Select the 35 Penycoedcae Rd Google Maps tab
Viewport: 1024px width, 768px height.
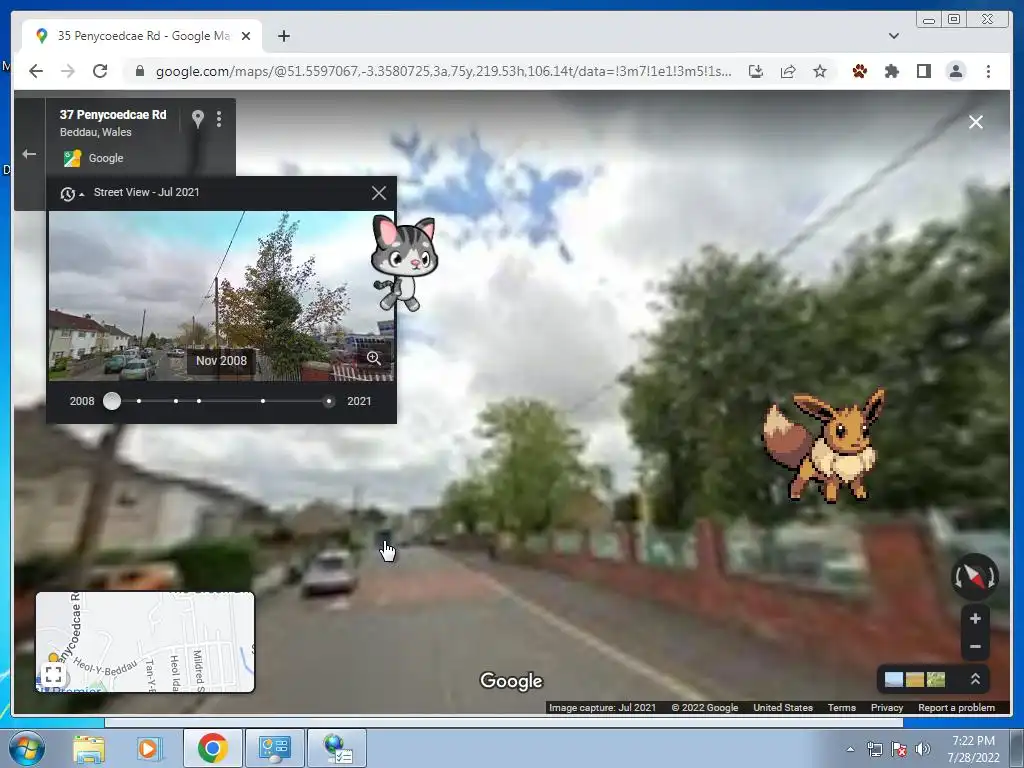pos(142,36)
